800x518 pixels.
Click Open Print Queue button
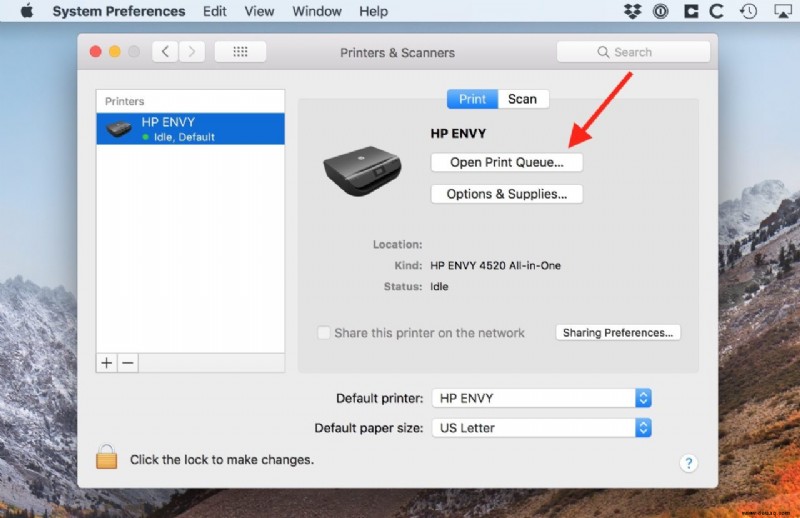pos(507,162)
